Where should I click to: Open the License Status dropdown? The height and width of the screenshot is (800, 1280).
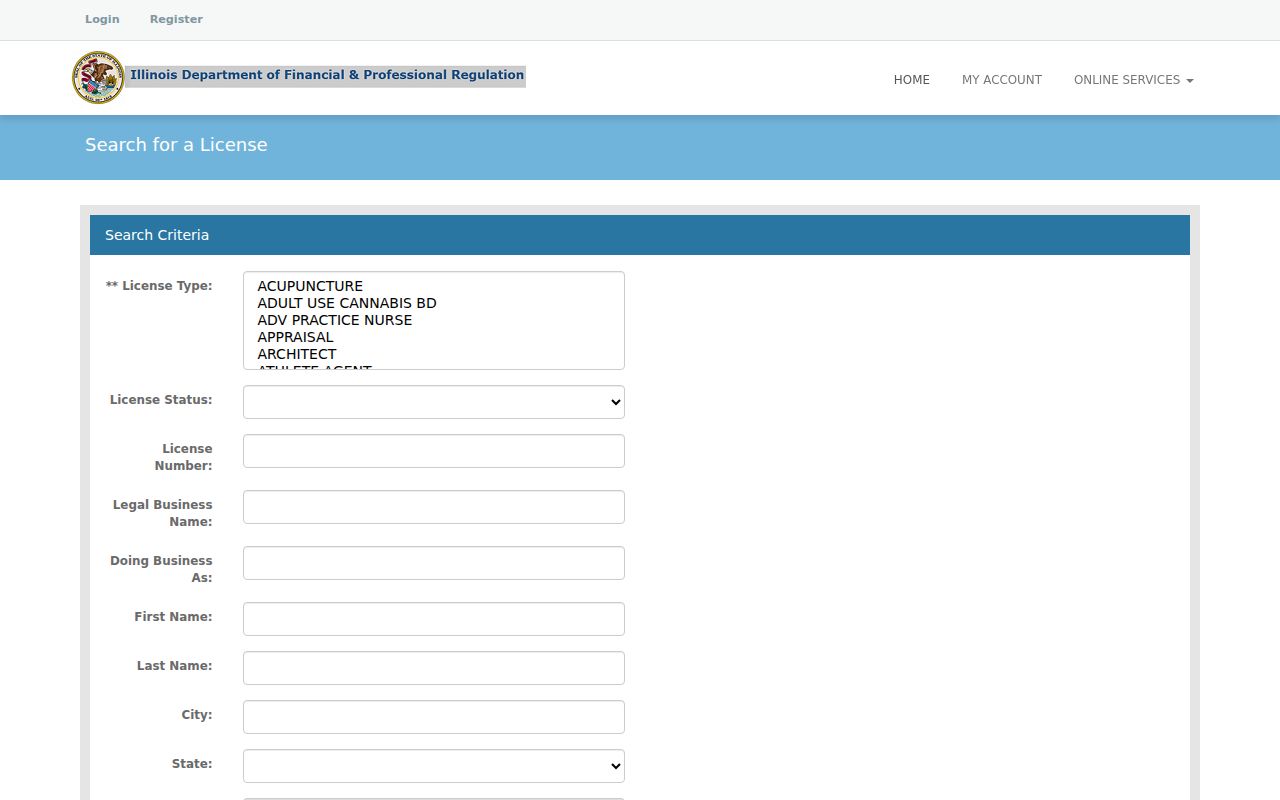click(434, 402)
